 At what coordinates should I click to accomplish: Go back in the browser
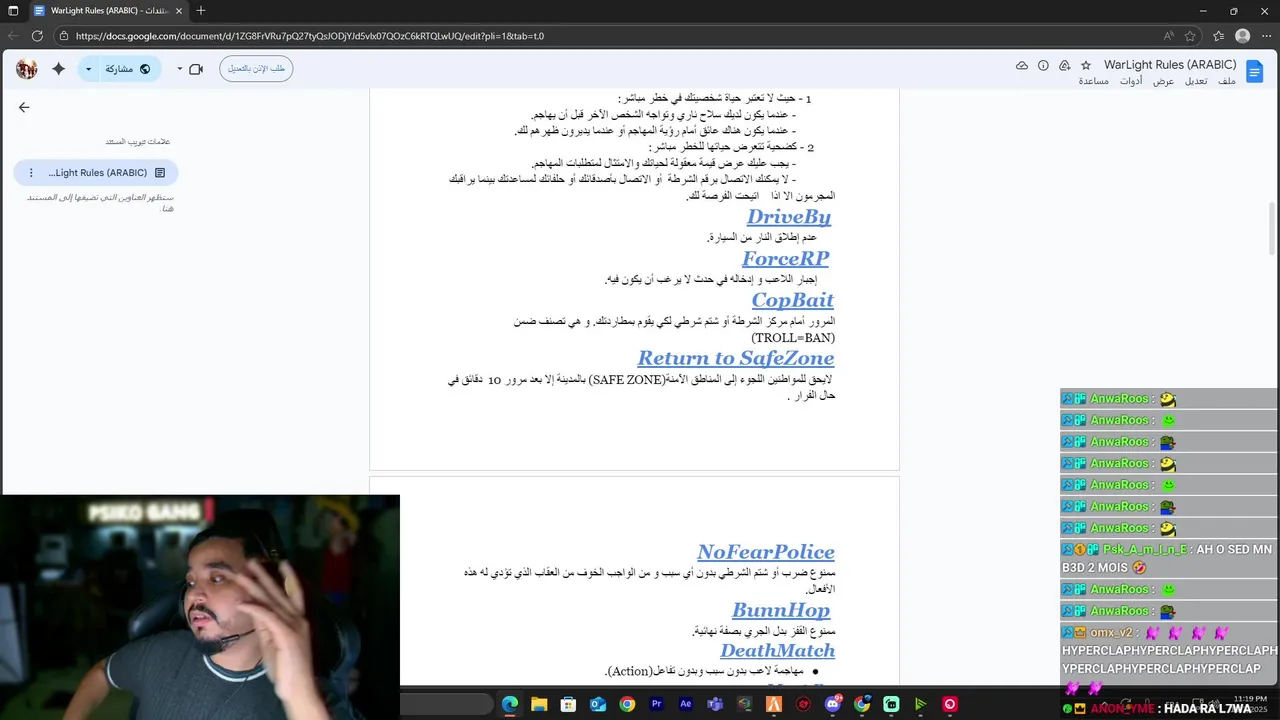13,36
